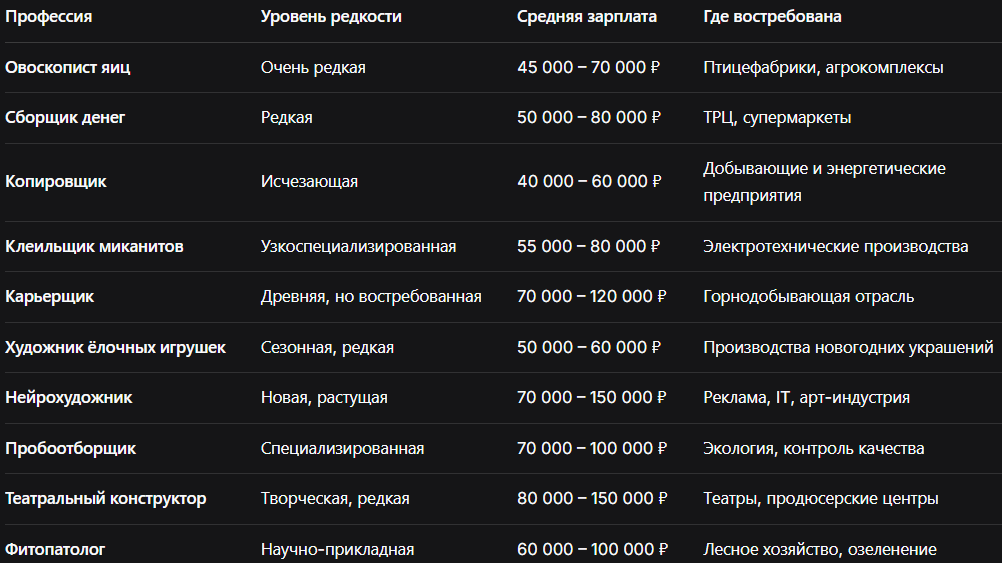Select 'Театральный конструктор' profession cell

point(105,499)
